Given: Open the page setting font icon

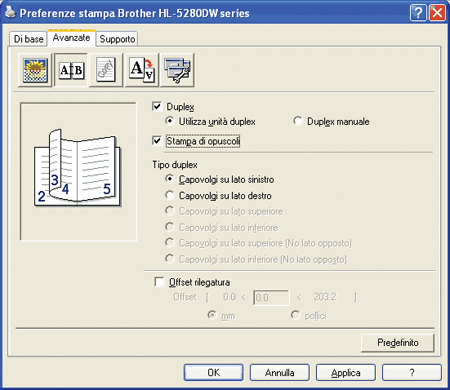Looking at the screenshot, I should coord(142,70).
